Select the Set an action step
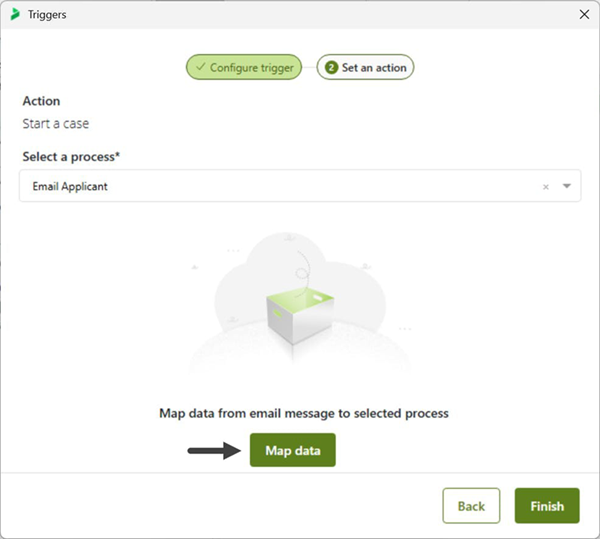The image size is (600, 539). [x=365, y=67]
